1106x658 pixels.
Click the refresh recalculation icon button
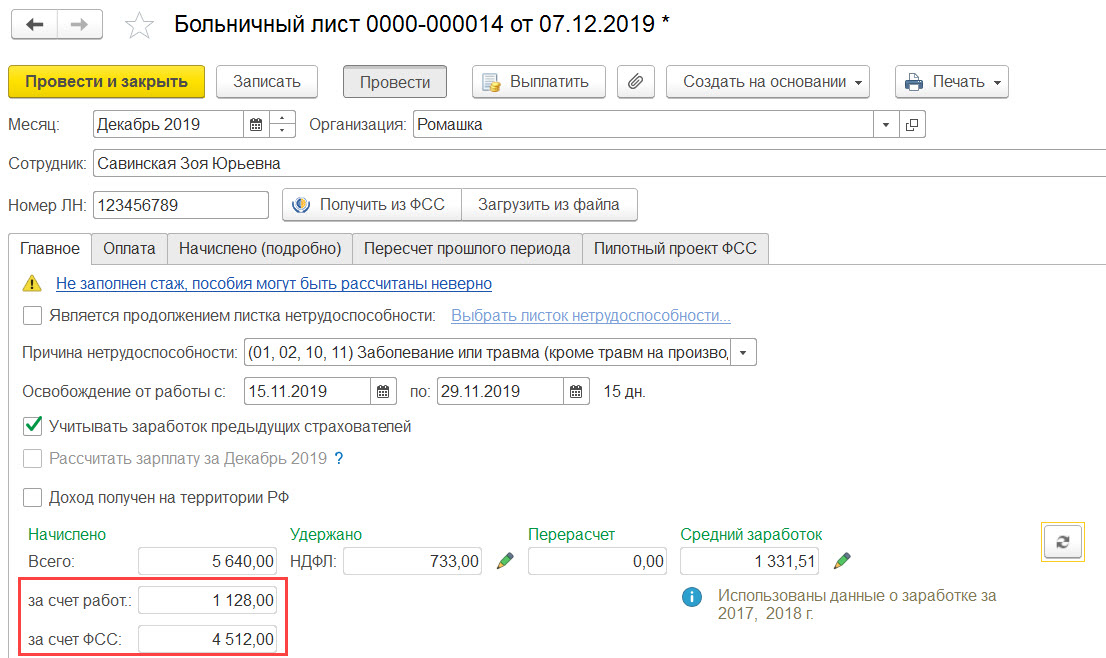(1062, 542)
